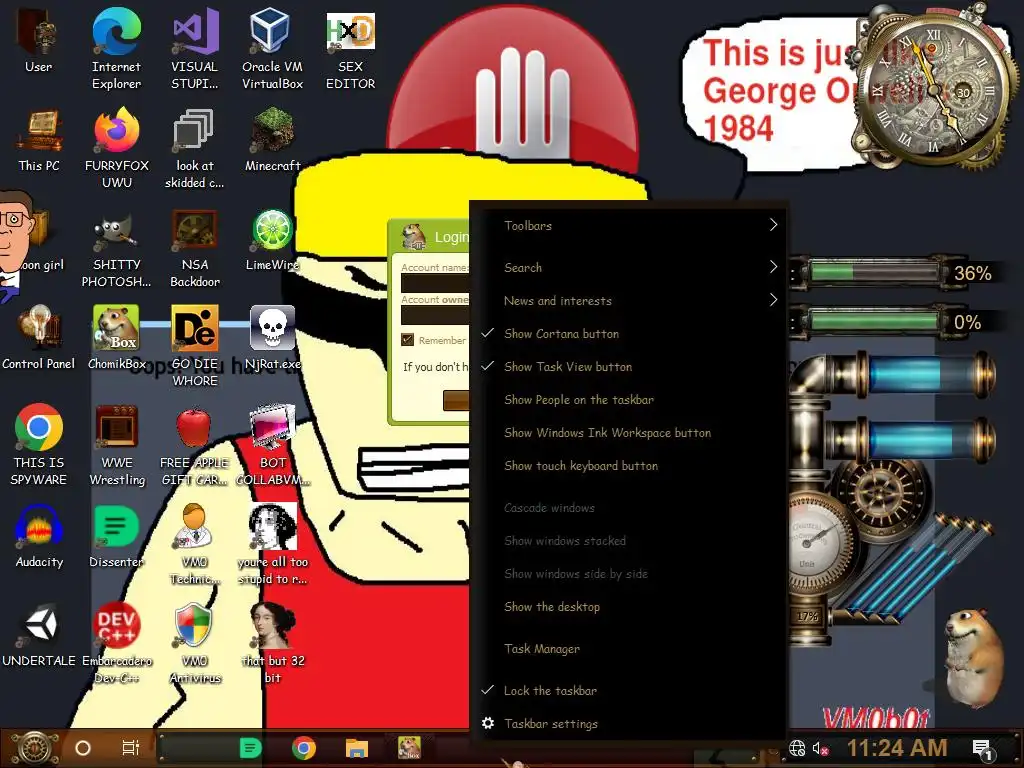Switch to ChomikBox taskbar app
The width and height of the screenshot is (1024, 768).
coord(409,748)
